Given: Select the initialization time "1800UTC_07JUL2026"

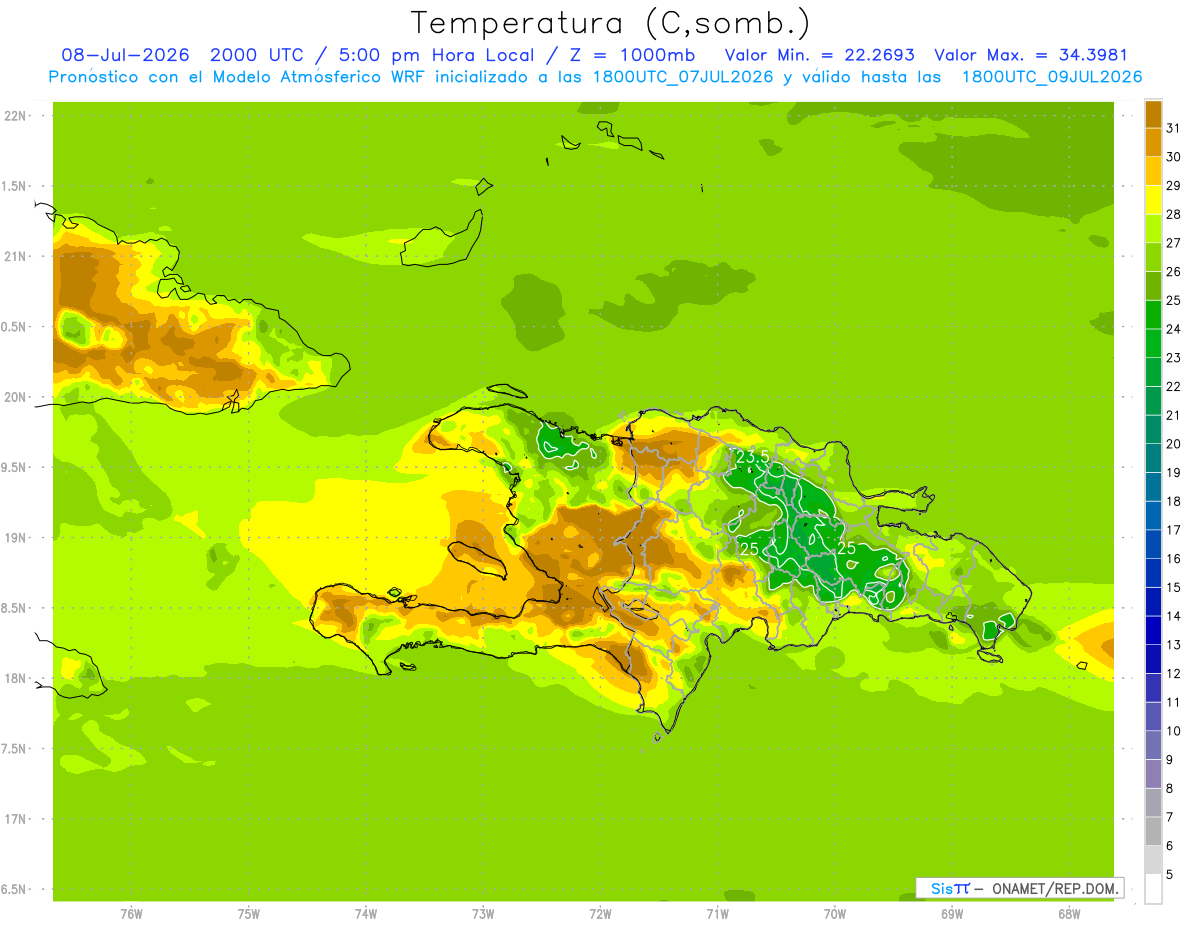Looking at the screenshot, I should [x=679, y=77].
